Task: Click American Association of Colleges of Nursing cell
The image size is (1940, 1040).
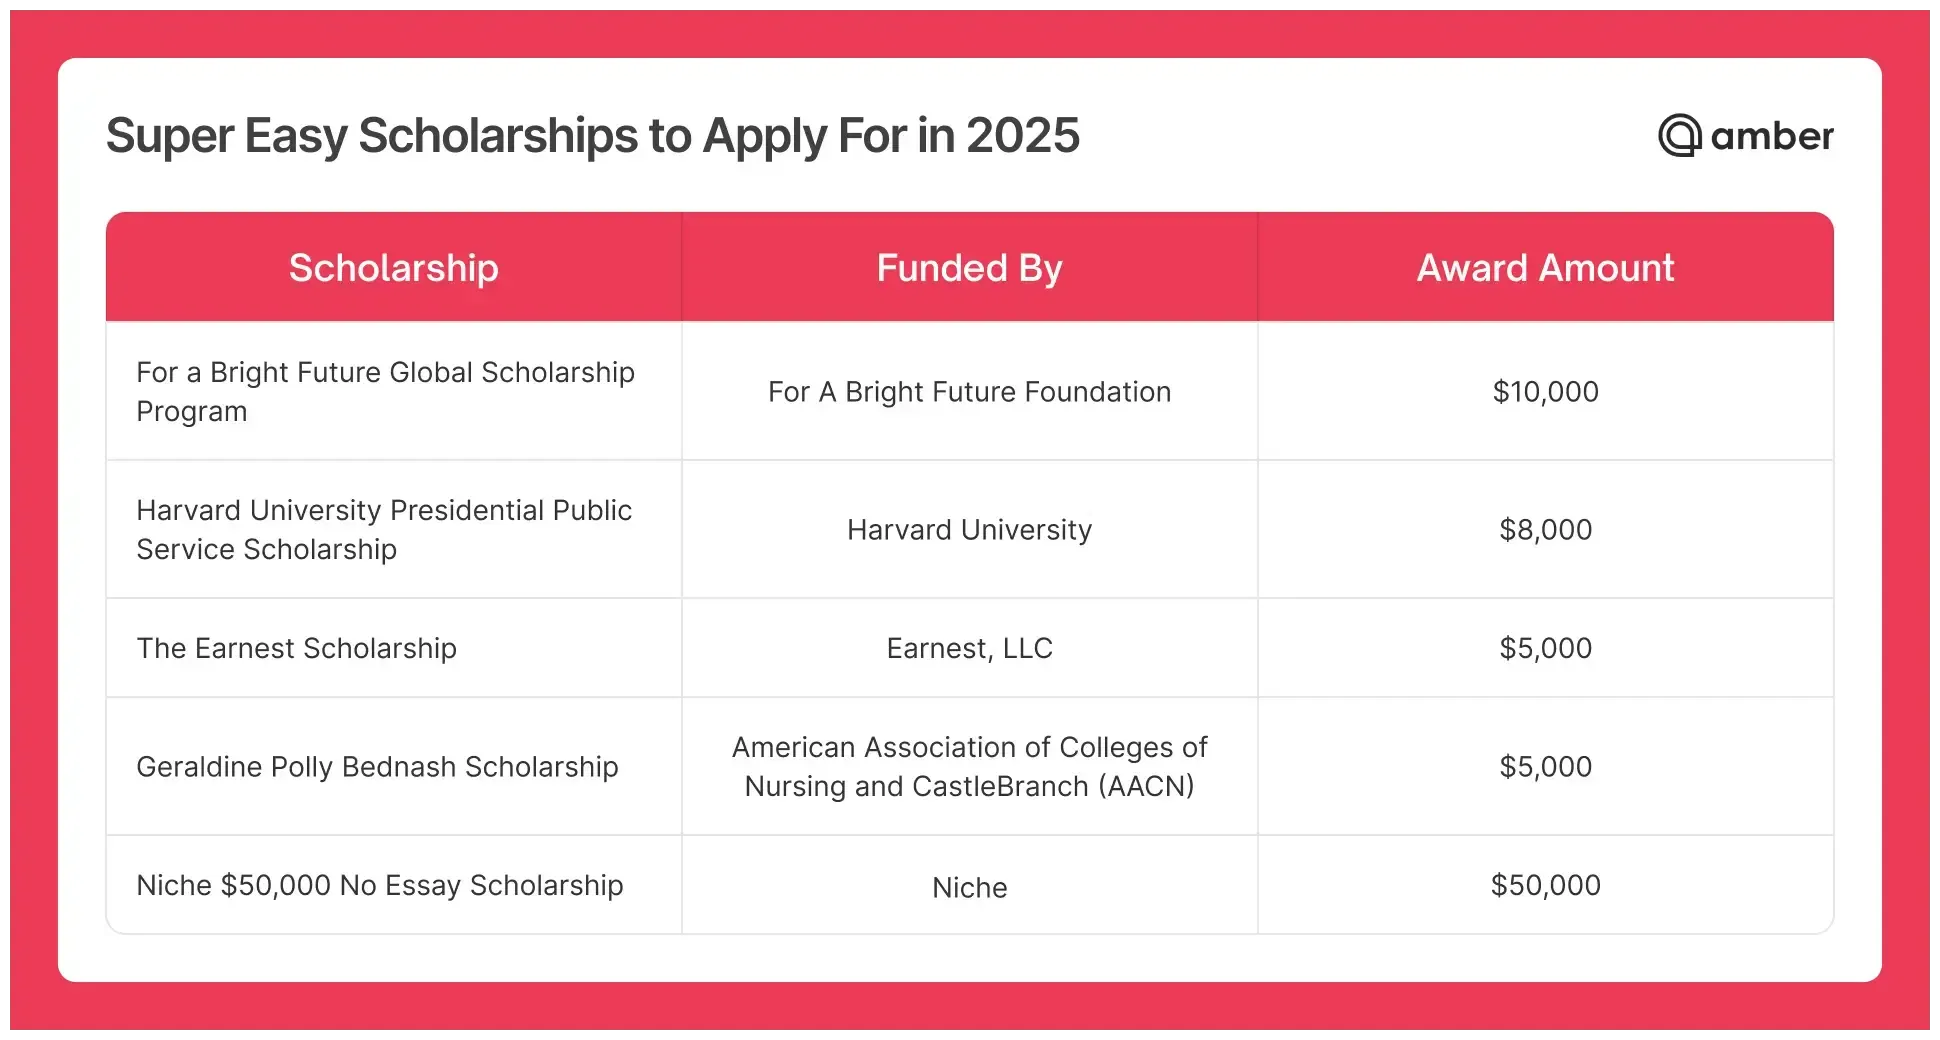Action: pyautogui.click(x=969, y=767)
